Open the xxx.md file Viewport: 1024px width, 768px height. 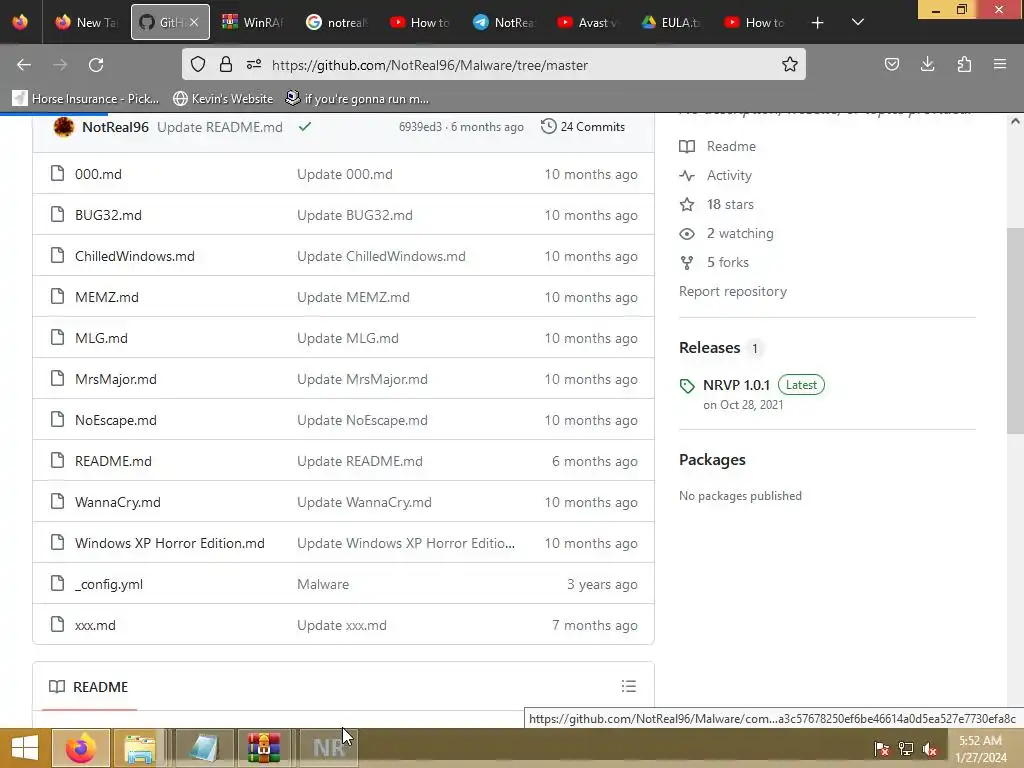95,625
